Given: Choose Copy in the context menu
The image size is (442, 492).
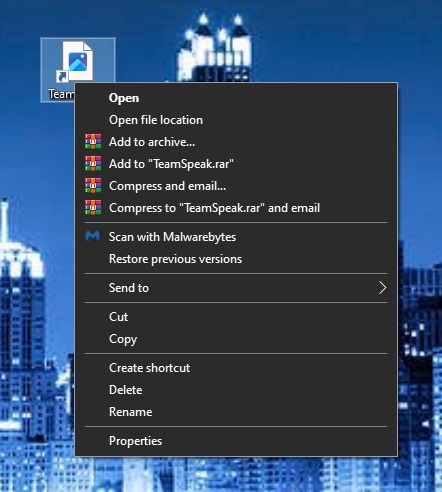Looking at the screenshot, I should (x=236, y=339).
